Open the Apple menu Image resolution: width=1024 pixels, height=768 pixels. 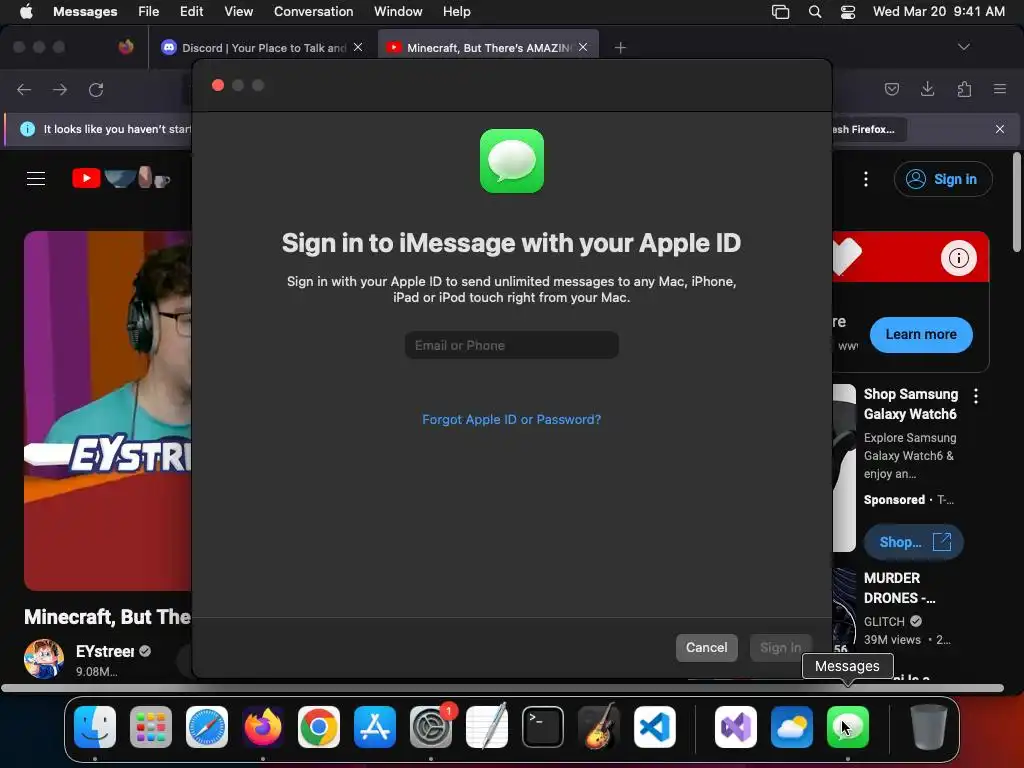coord(26,11)
